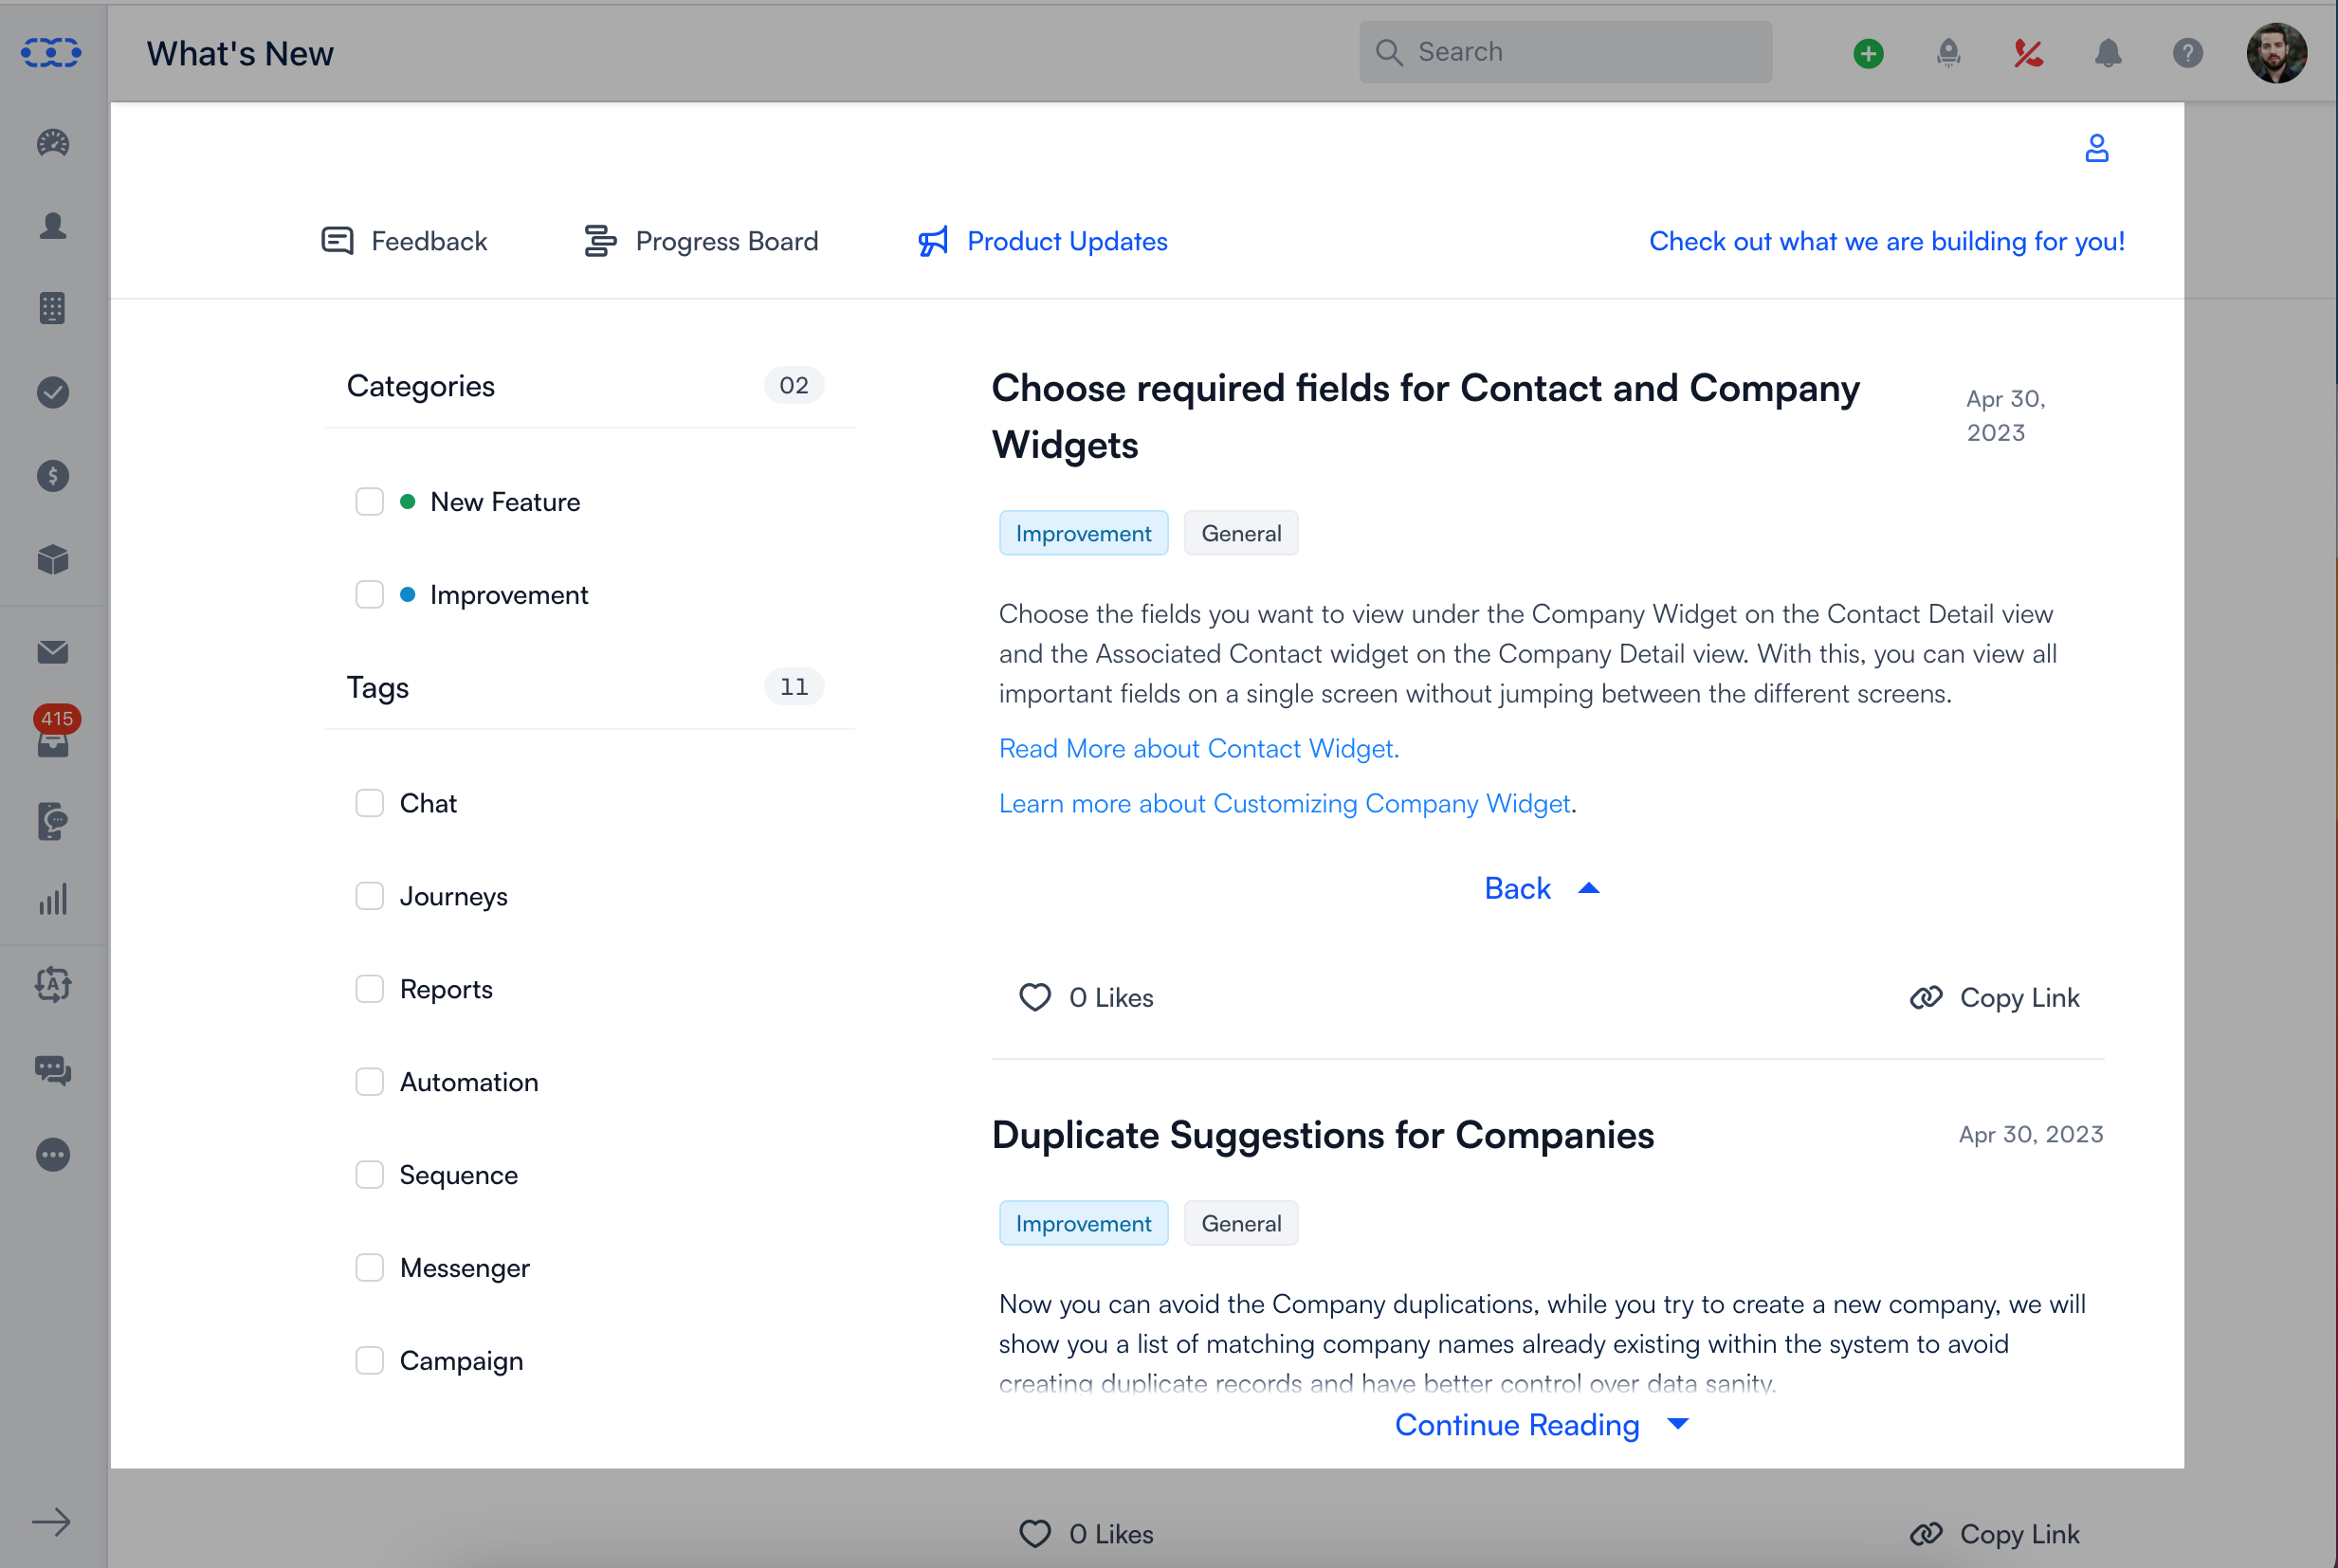Enable the Automation tag checkbox
Screen dimensions: 2338x1568
point(370,1082)
